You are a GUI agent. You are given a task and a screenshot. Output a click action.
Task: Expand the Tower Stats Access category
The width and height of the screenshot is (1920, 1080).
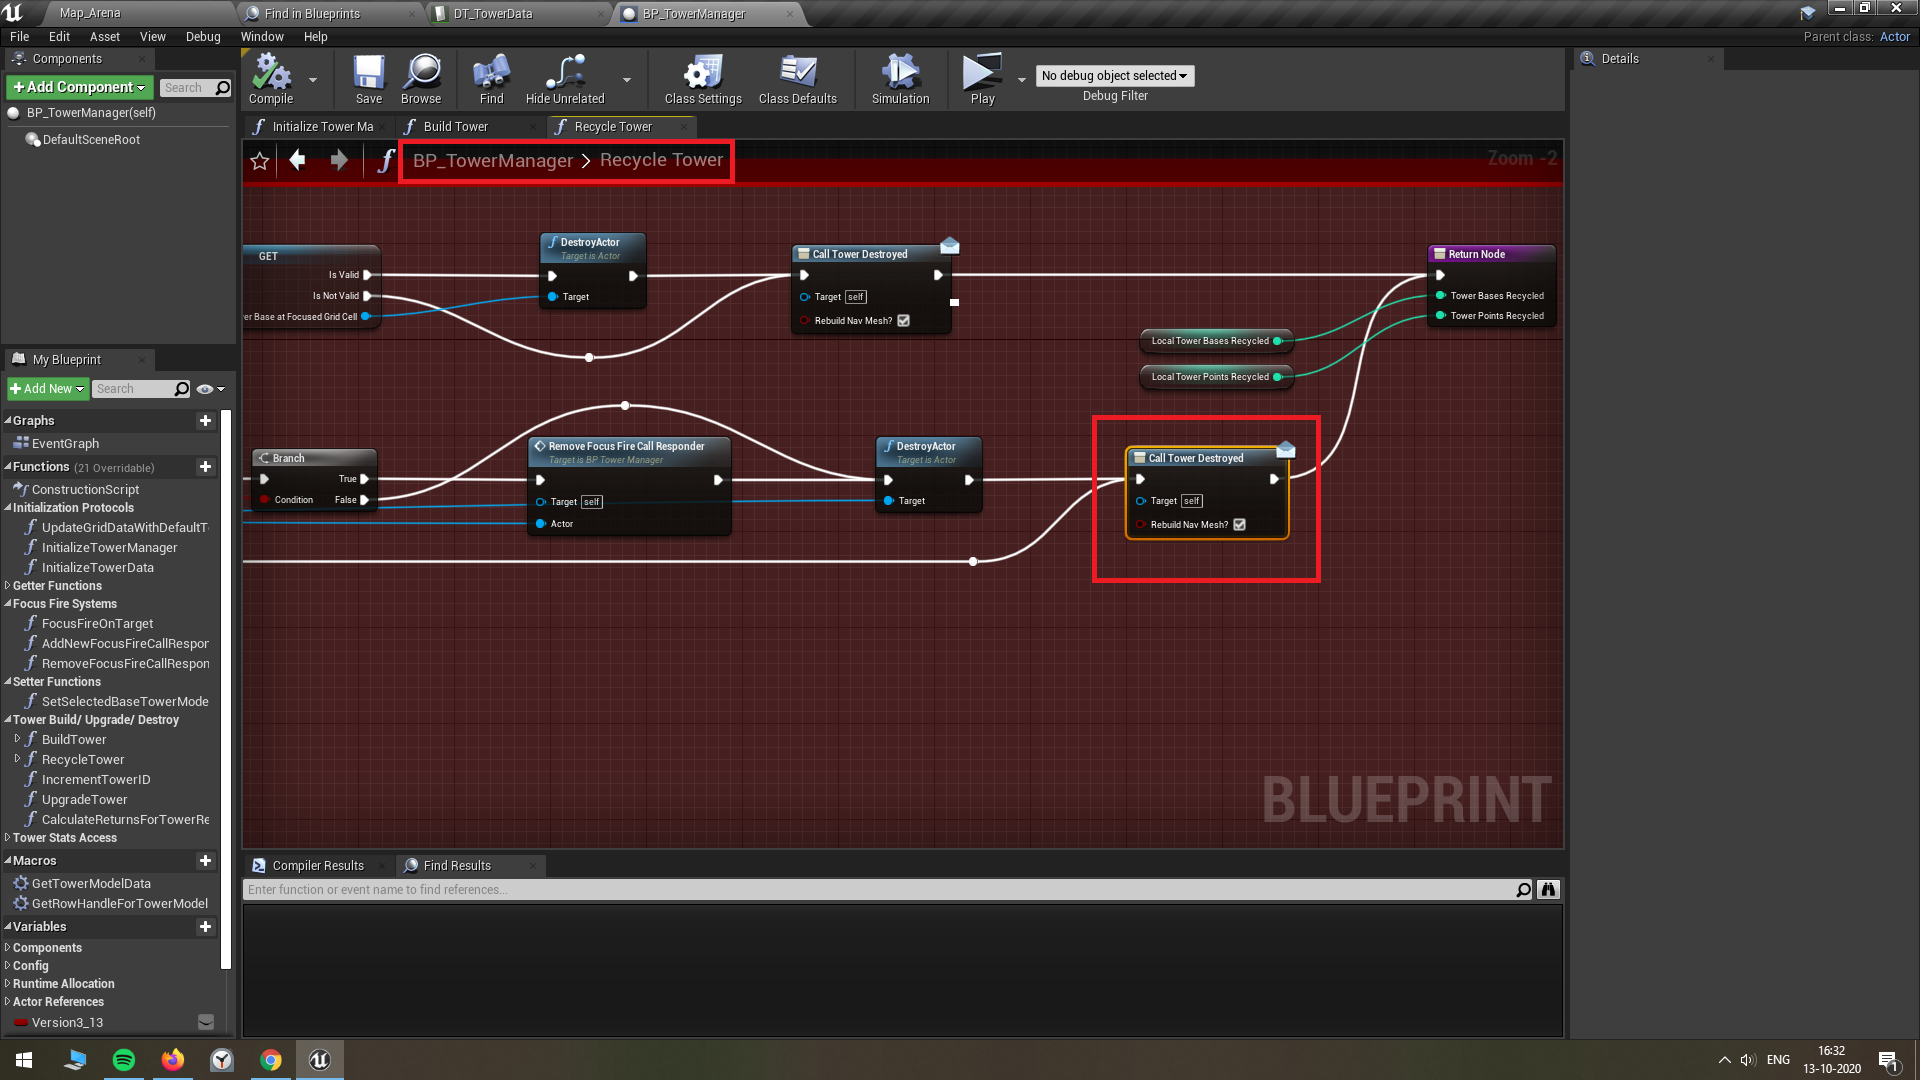64,838
